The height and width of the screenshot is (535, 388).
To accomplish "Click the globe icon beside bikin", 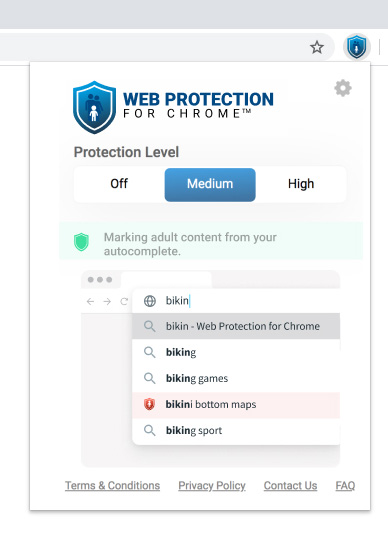I will pyautogui.click(x=150, y=301).
